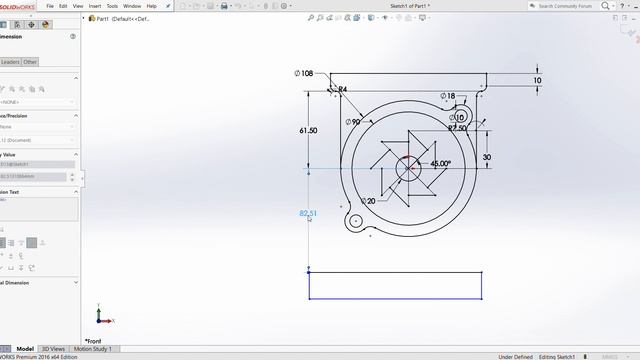Click the dimension value 82.51 field
This screenshot has width=640, height=360.
pos(33,176)
